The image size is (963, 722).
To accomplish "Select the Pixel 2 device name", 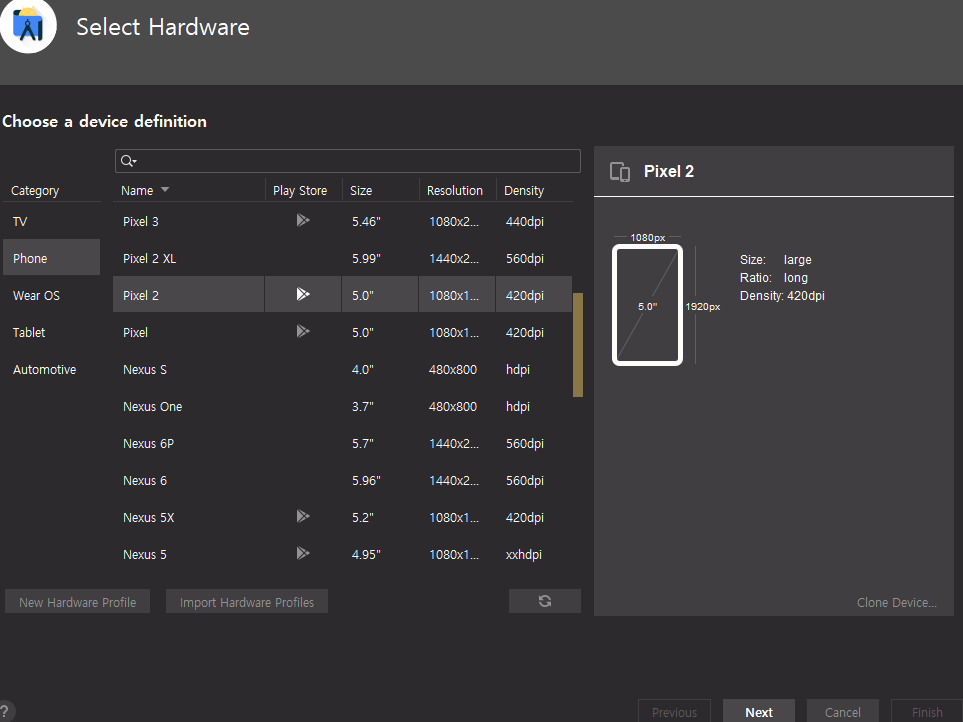I will coord(141,295).
